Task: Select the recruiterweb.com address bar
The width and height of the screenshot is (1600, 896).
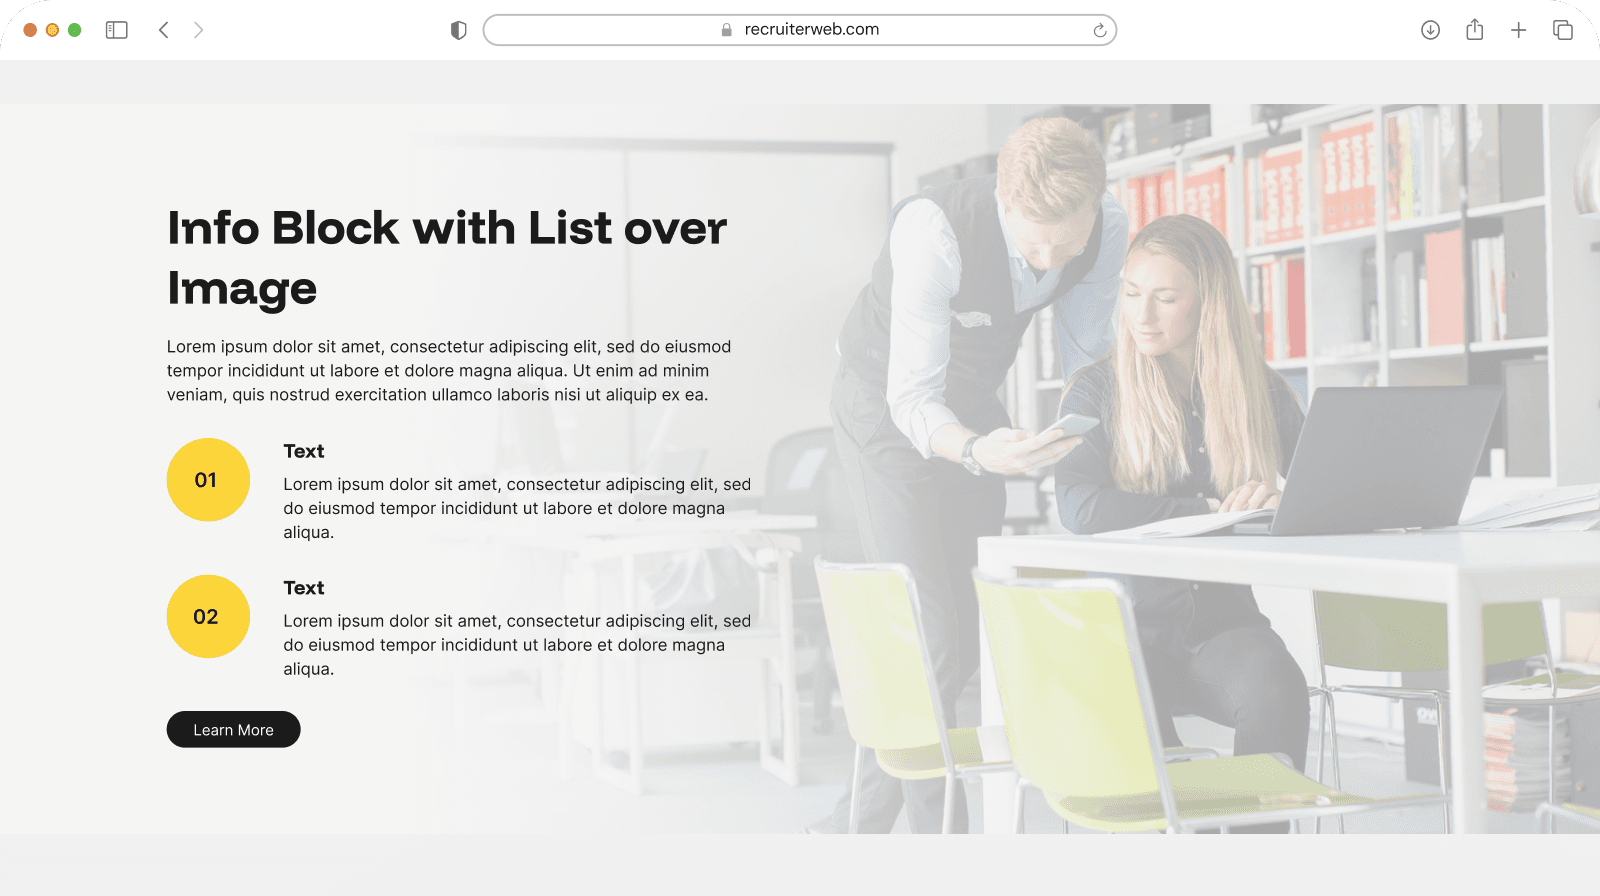Action: [800, 30]
